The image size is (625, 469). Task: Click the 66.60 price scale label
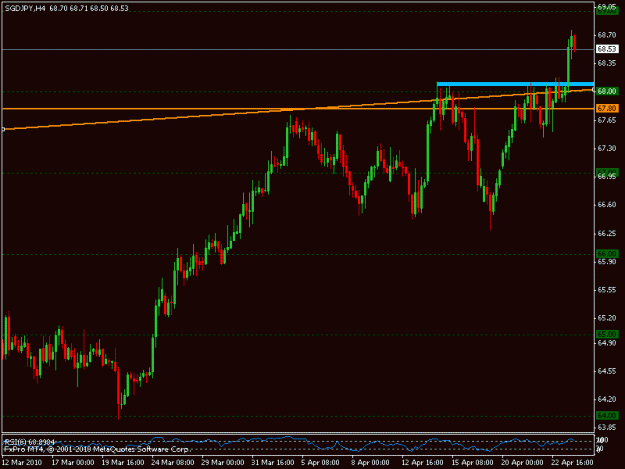[x=607, y=204]
